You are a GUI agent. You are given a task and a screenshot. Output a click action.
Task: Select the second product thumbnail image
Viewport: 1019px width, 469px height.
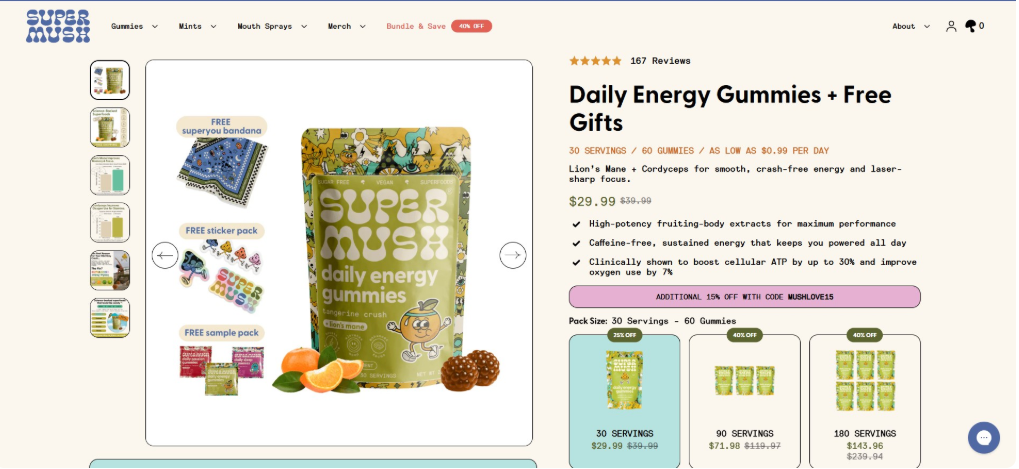click(x=110, y=127)
